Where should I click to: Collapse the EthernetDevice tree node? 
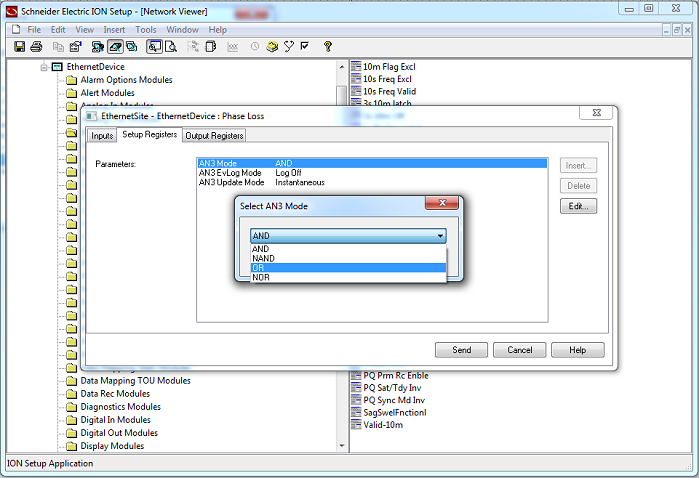tap(44, 67)
